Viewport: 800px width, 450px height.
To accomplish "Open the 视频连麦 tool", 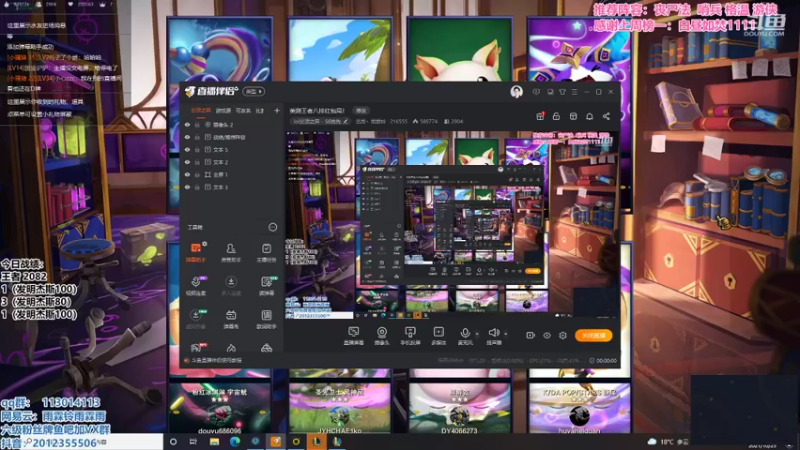I will tap(195, 286).
